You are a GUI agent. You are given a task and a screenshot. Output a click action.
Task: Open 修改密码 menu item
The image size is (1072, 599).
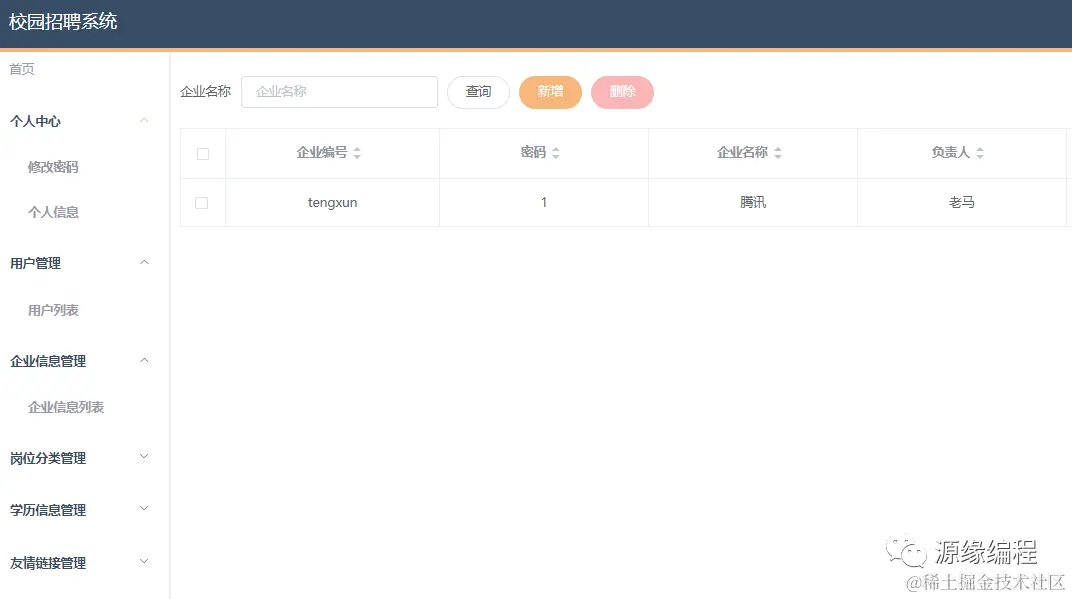point(53,167)
